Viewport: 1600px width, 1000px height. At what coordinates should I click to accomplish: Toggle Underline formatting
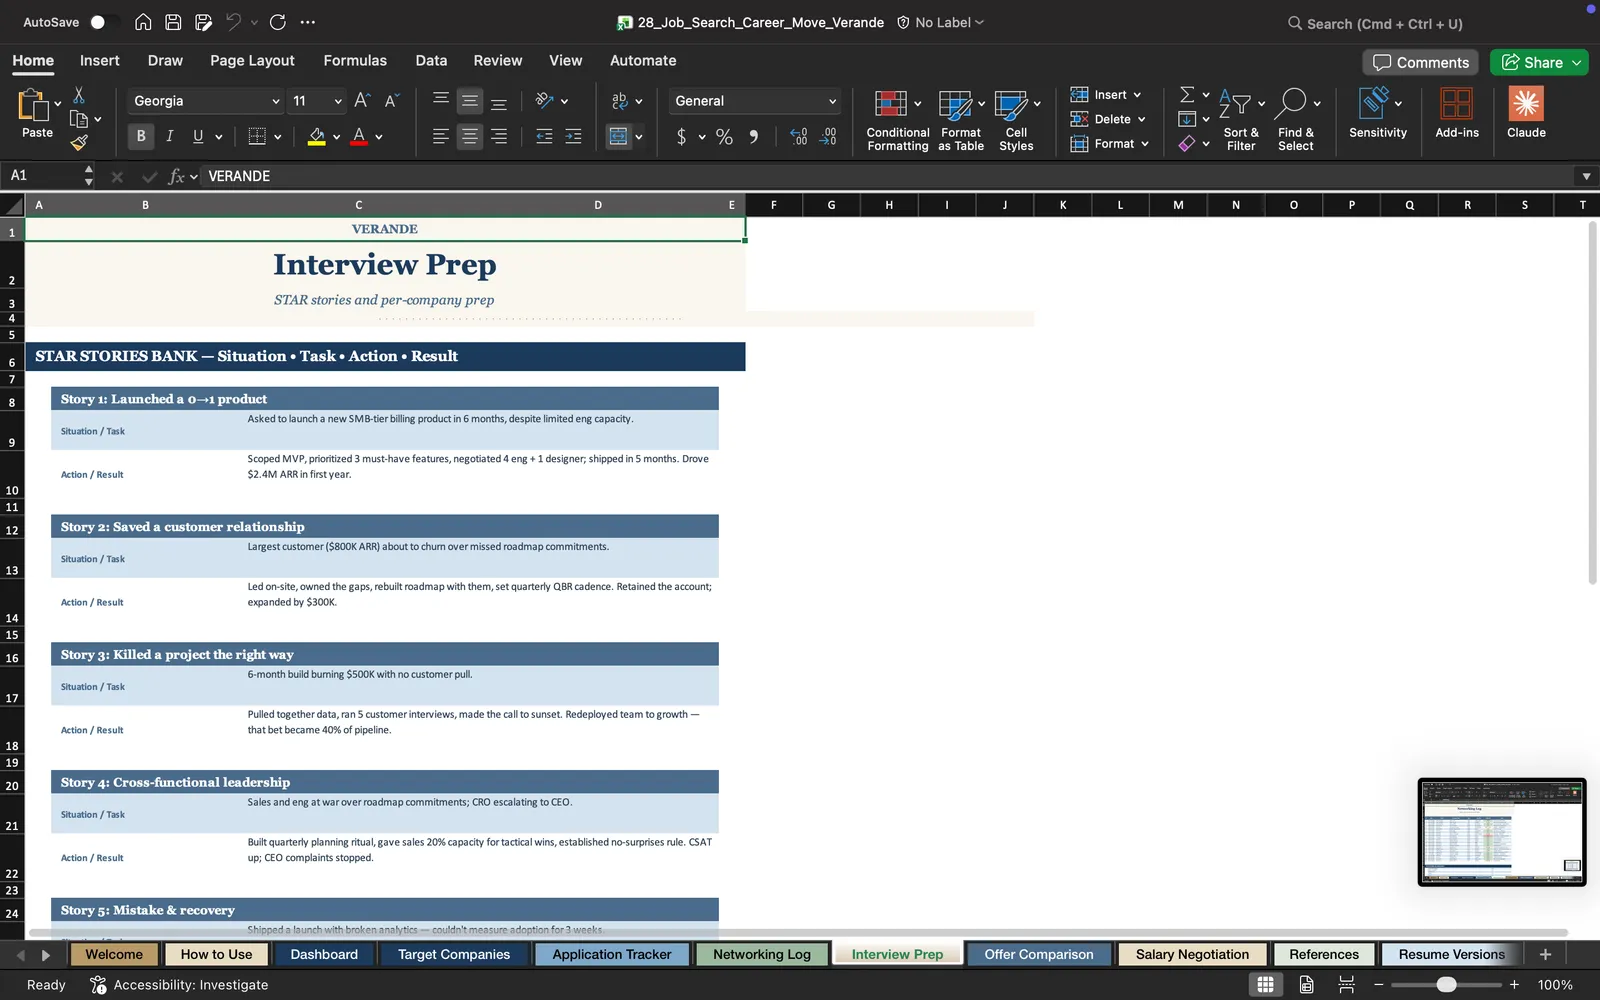[198, 137]
